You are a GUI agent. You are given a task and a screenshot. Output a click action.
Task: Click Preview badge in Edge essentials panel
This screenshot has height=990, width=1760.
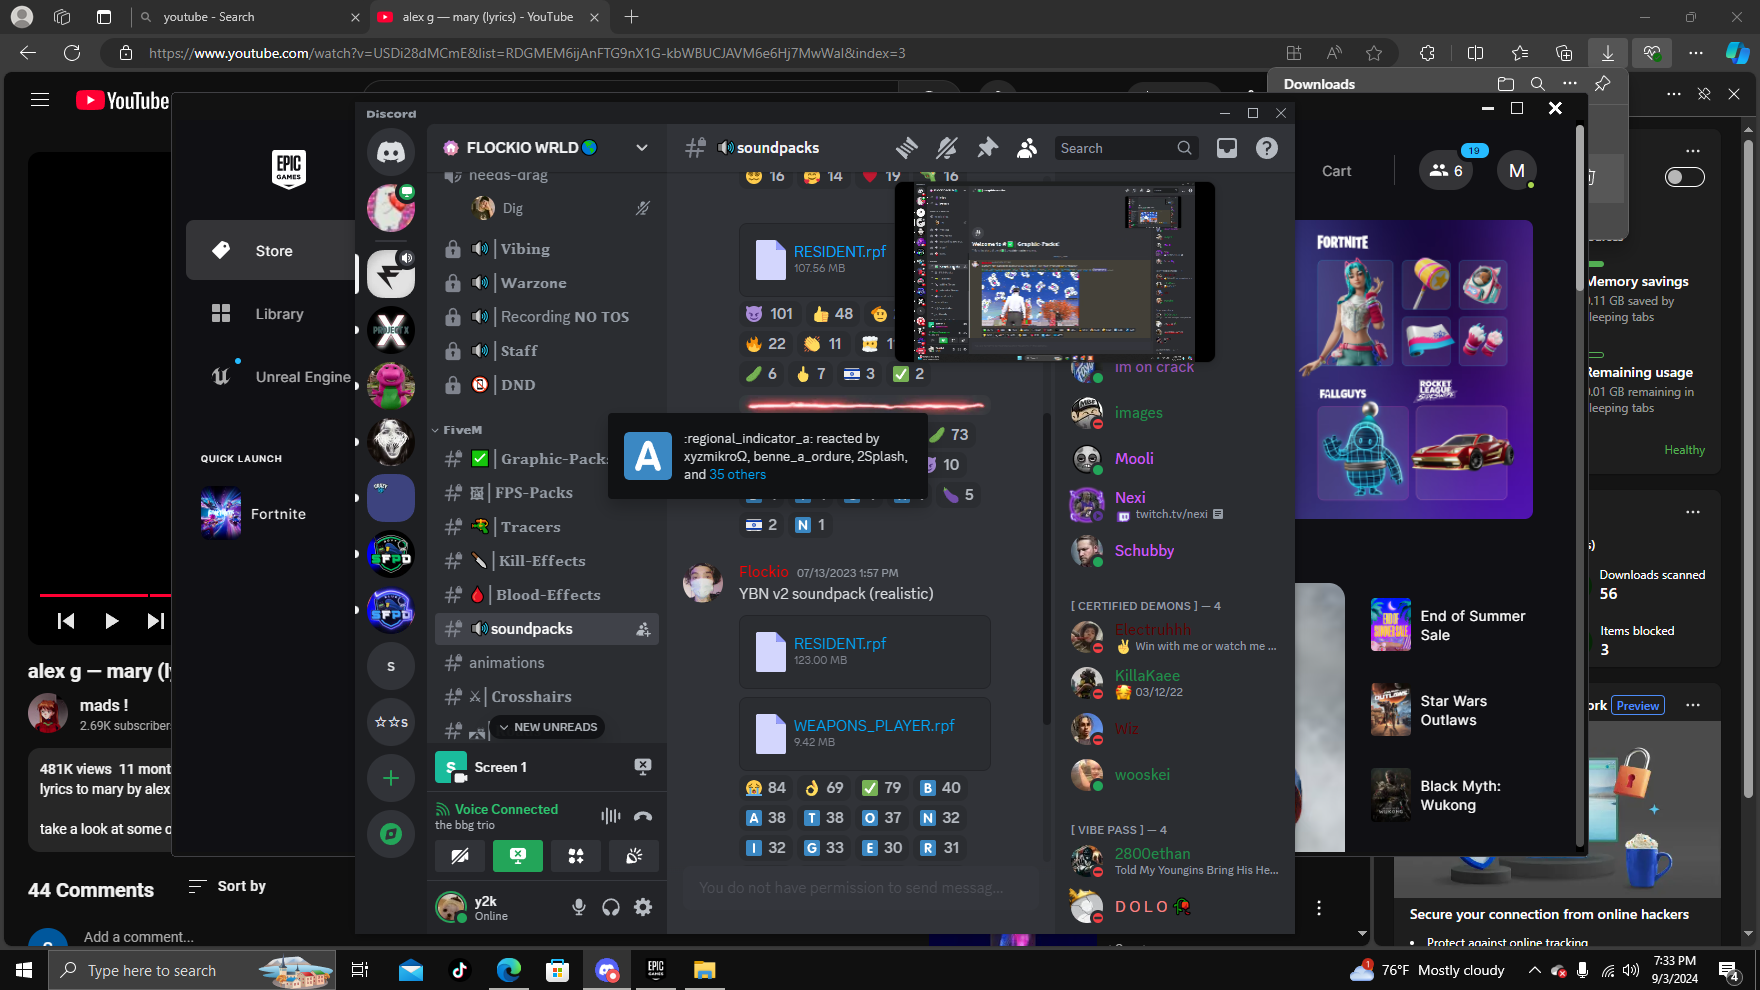[1638, 706]
